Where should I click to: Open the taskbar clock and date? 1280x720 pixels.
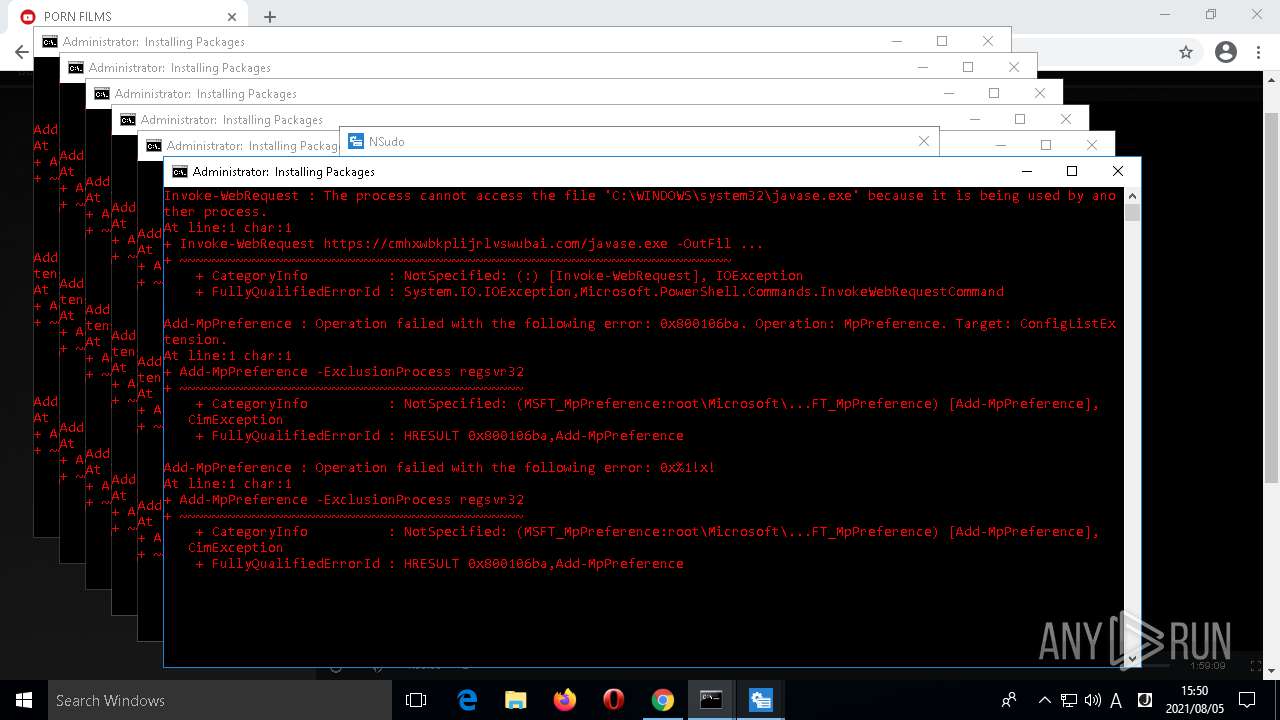click(x=1194, y=700)
